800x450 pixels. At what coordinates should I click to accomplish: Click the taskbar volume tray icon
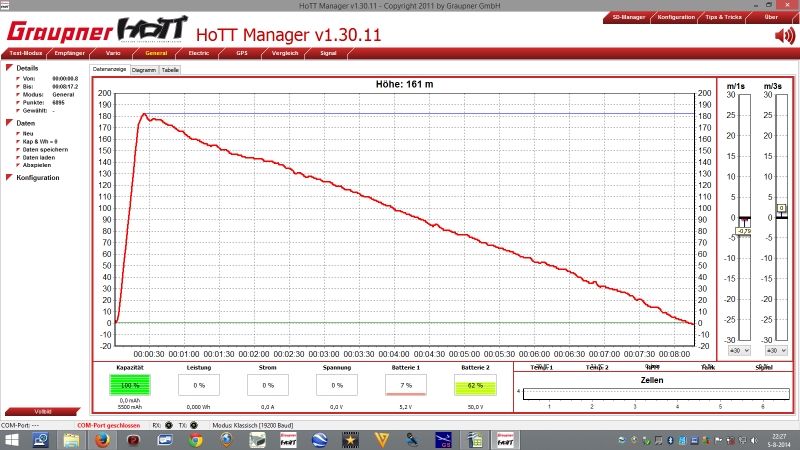coord(753,440)
